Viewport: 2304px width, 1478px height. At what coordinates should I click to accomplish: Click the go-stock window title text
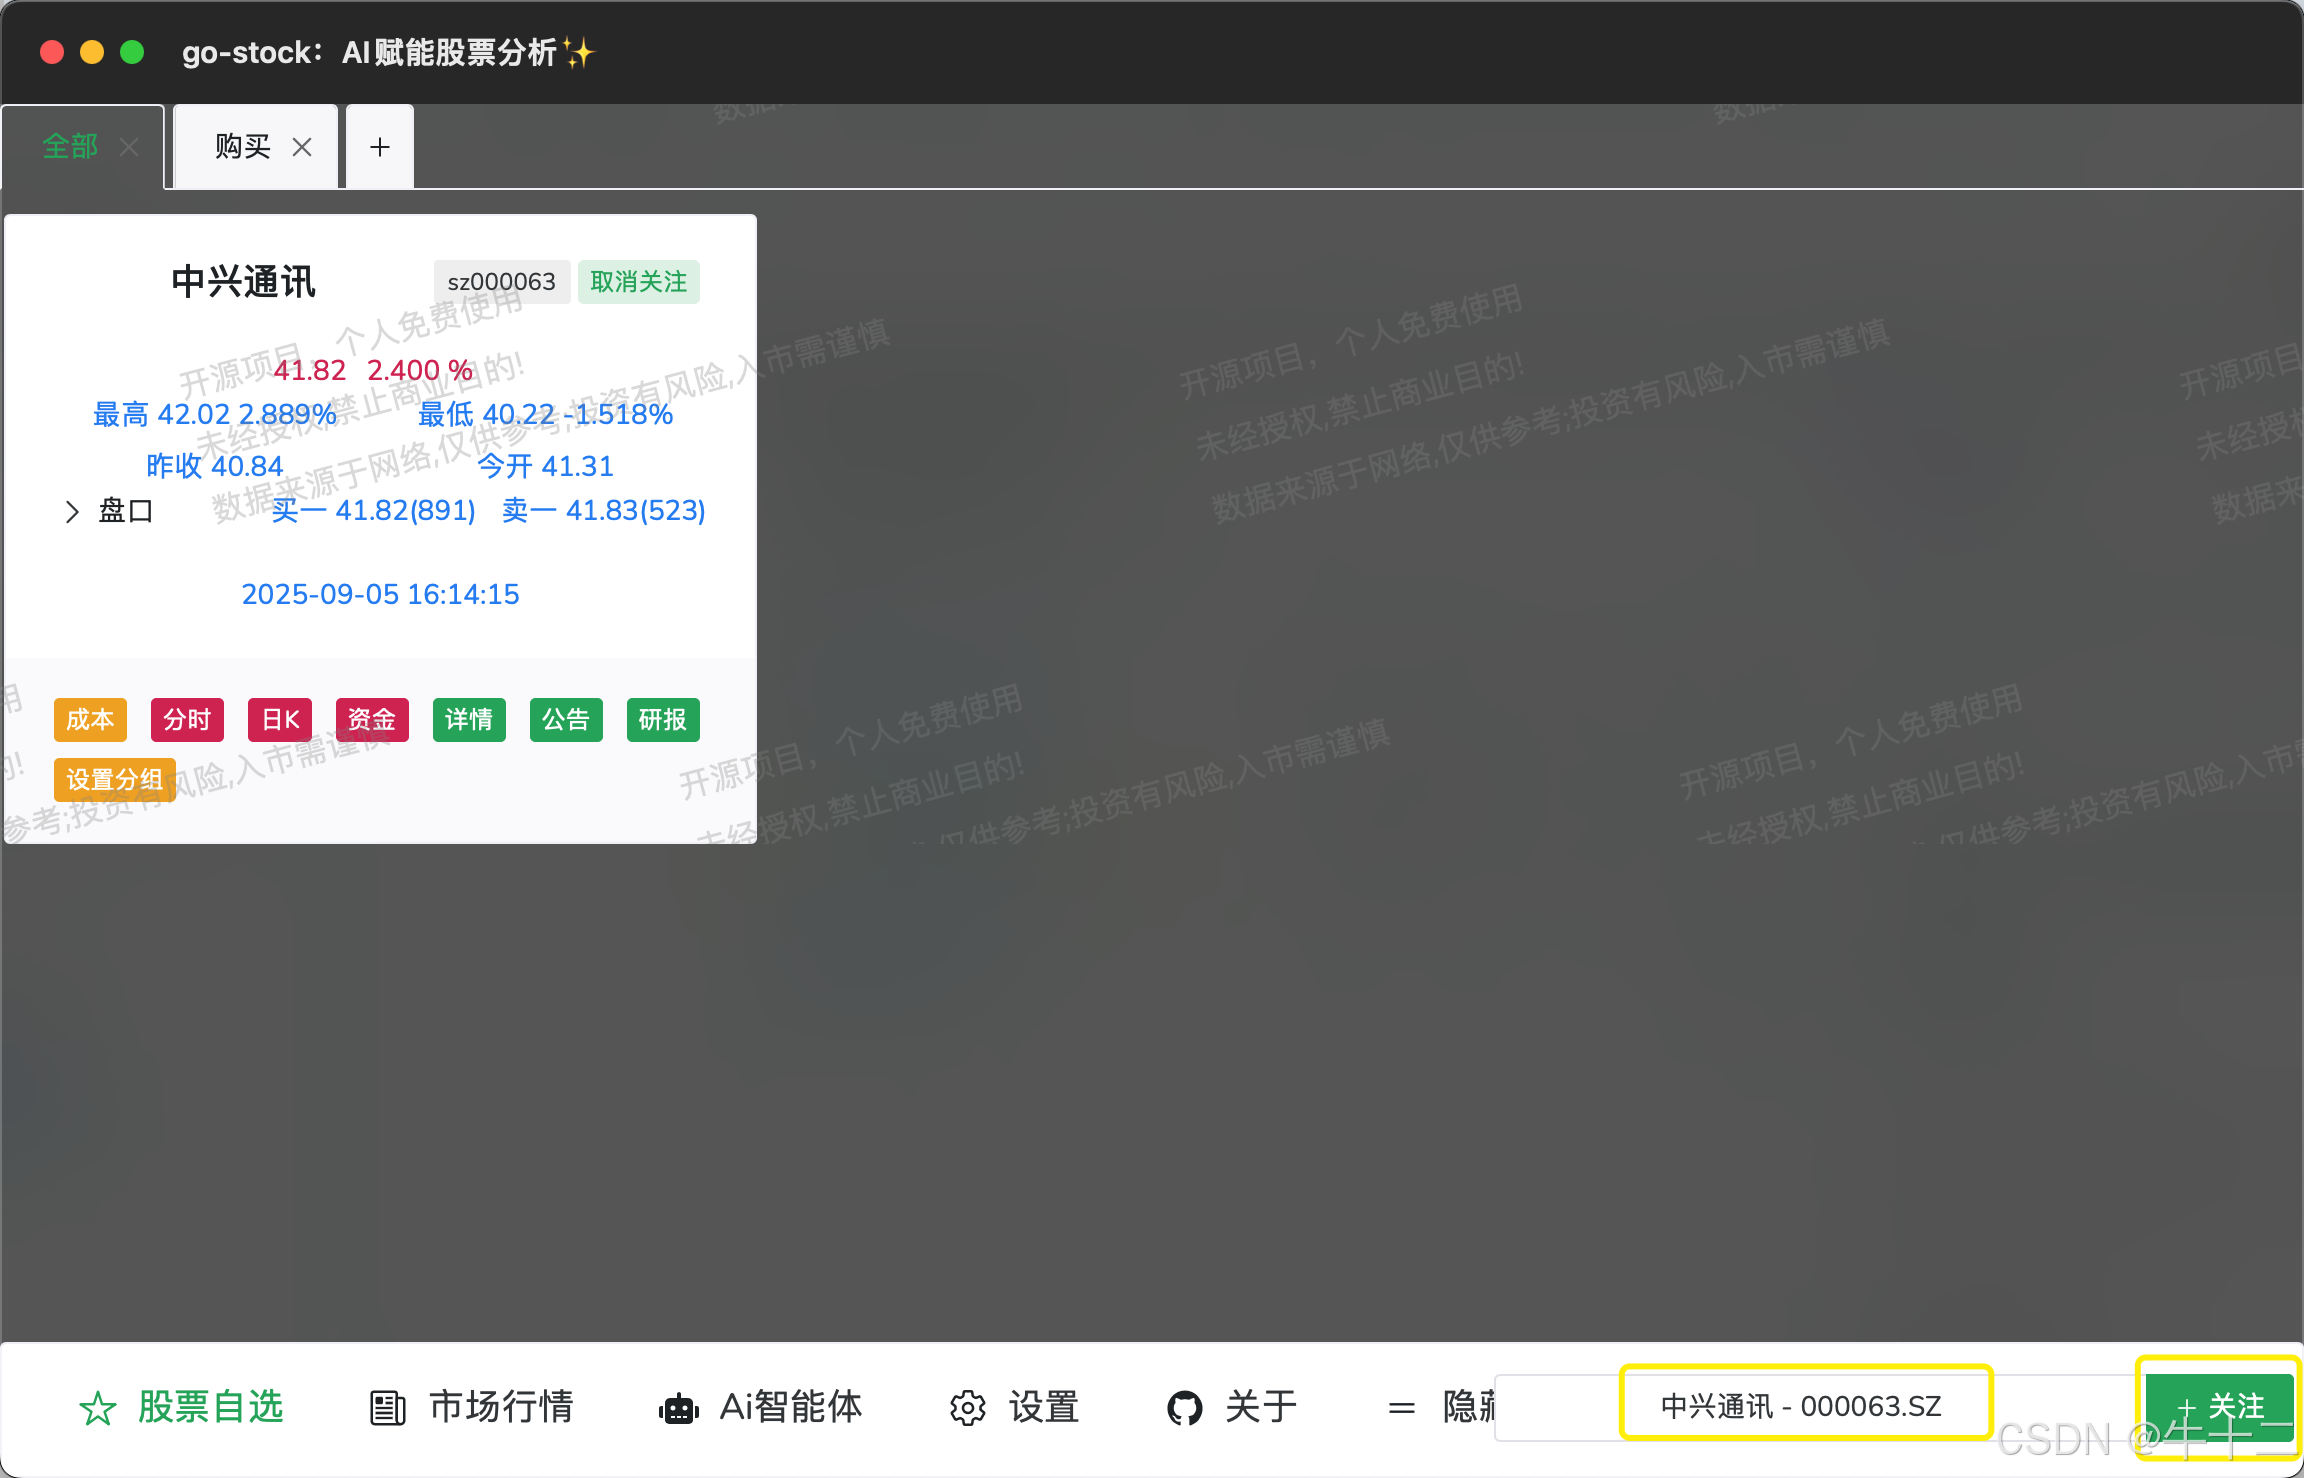[x=388, y=52]
